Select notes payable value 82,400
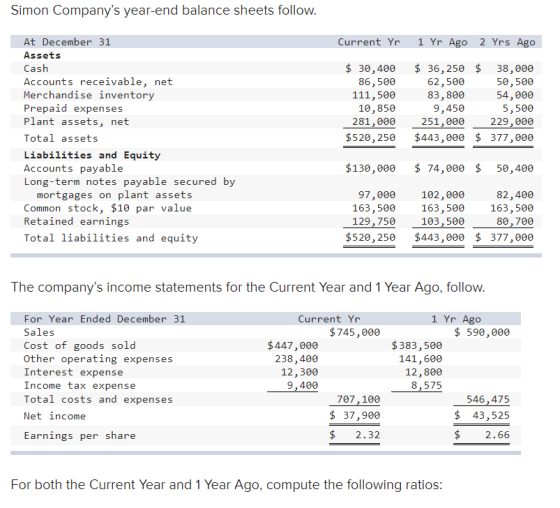560x508 pixels. (x=515, y=195)
